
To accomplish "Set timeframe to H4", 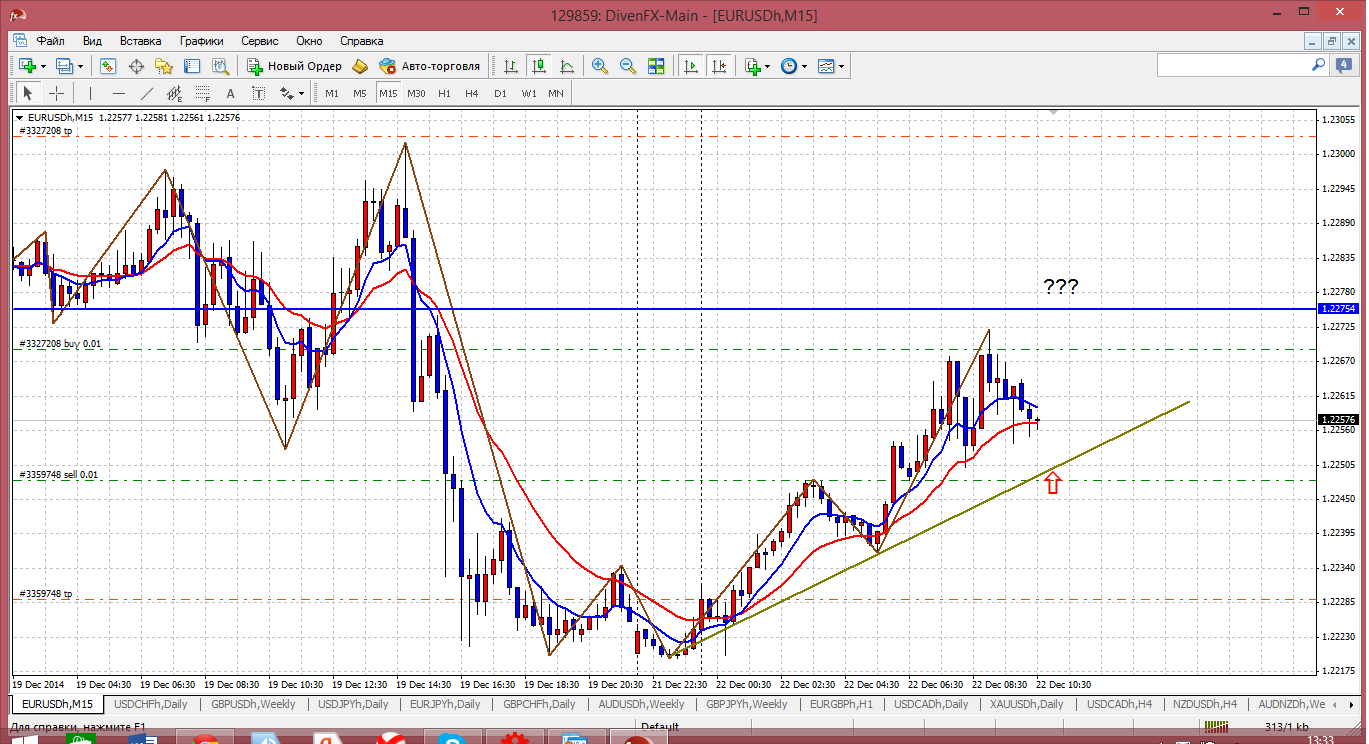I will coord(472,93).
